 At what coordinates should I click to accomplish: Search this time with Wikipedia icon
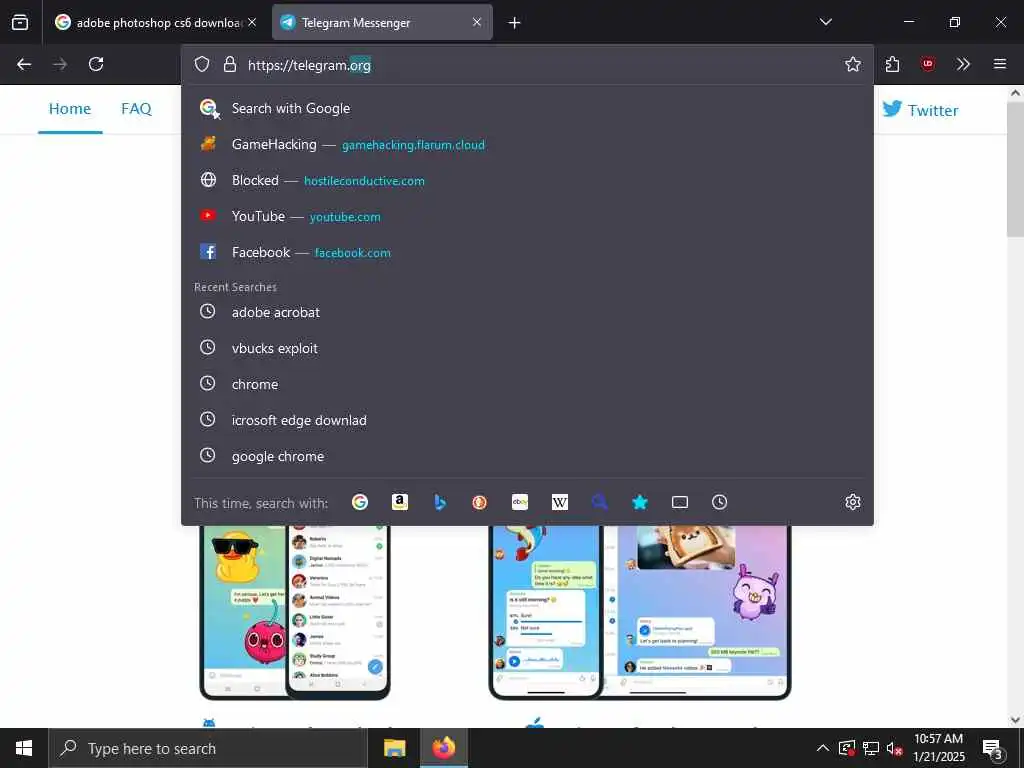pos(560,502)
